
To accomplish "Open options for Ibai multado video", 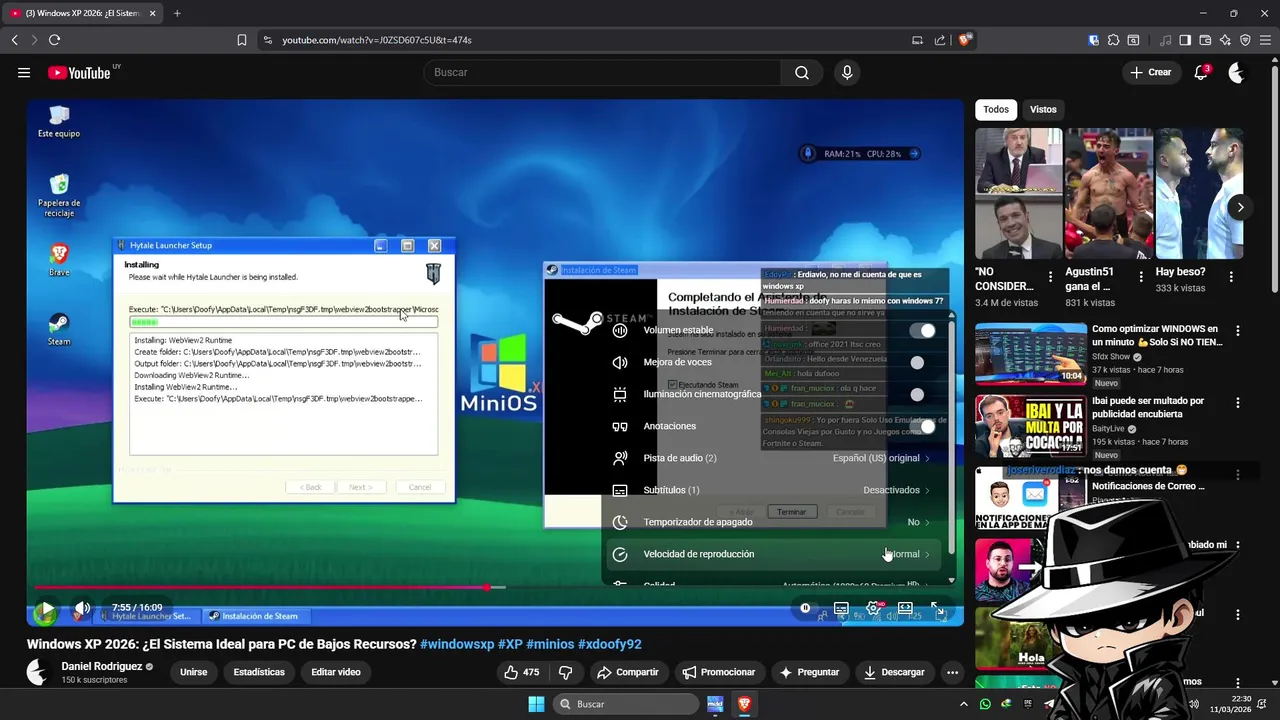I will pyautogui.click(x=1238, y=403).
